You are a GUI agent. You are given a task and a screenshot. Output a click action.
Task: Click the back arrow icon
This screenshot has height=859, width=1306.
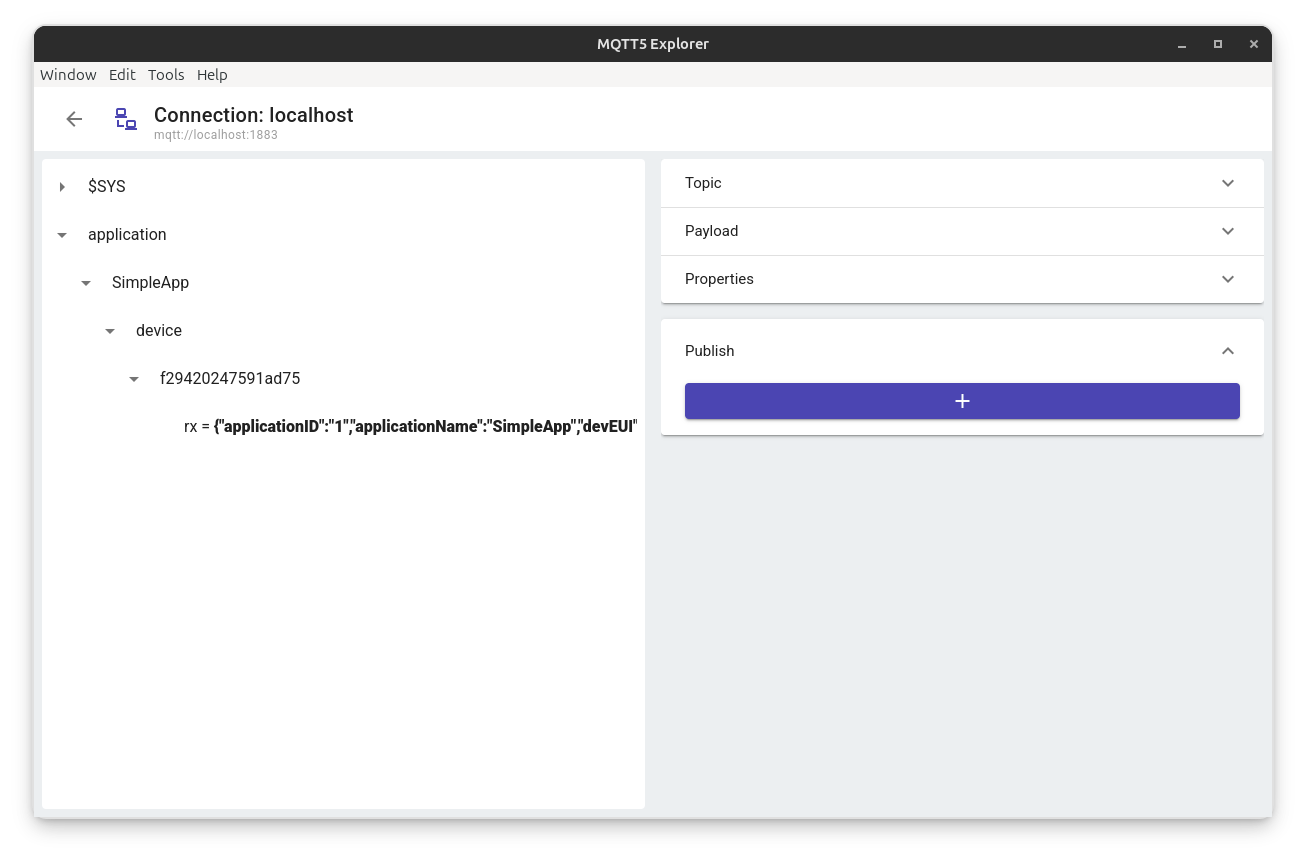[74, 119]
